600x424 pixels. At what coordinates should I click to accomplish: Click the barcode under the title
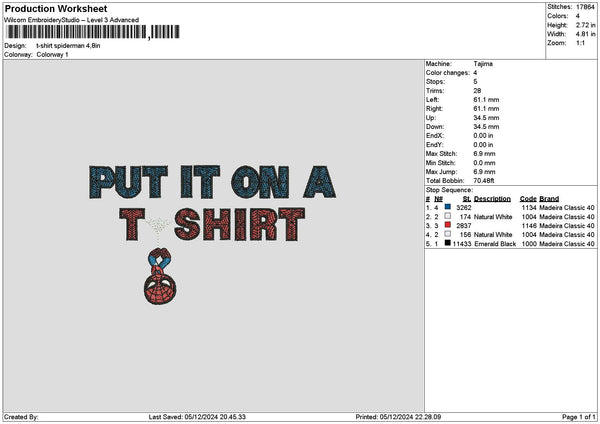[75, 32]
